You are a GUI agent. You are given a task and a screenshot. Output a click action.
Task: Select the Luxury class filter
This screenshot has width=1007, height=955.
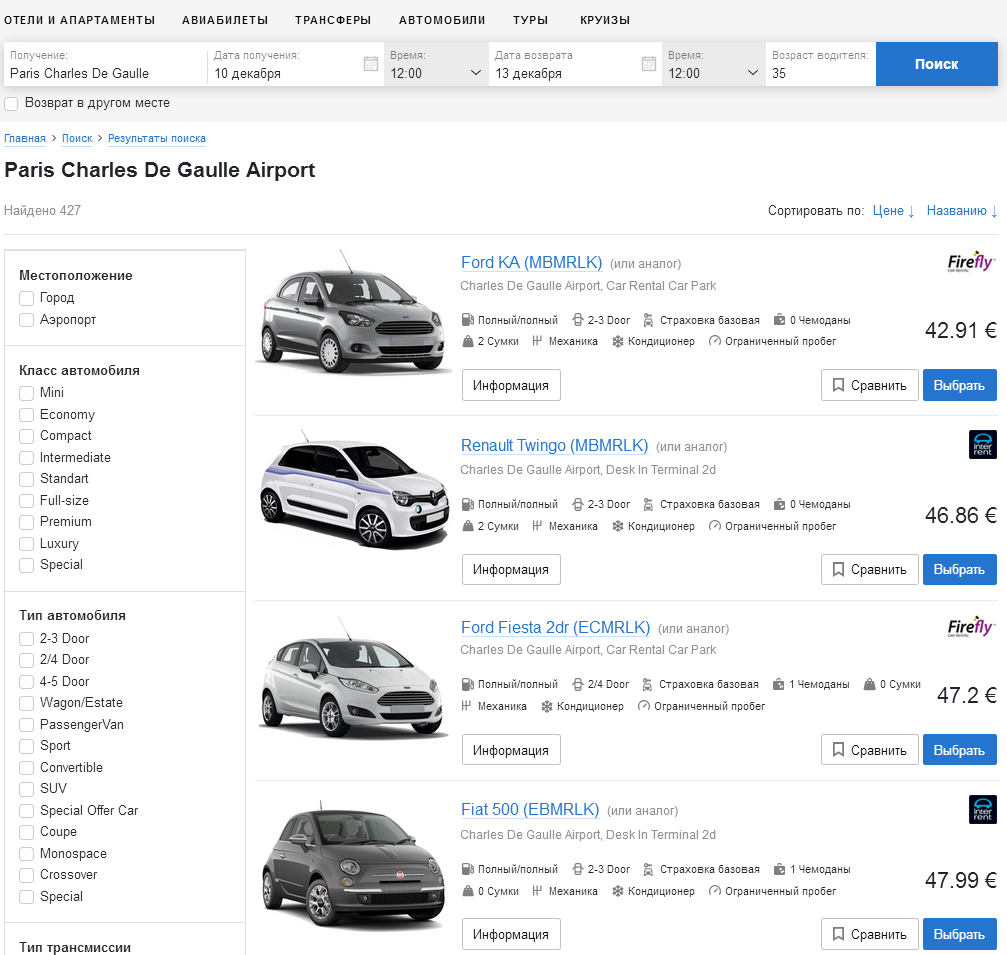26,544
